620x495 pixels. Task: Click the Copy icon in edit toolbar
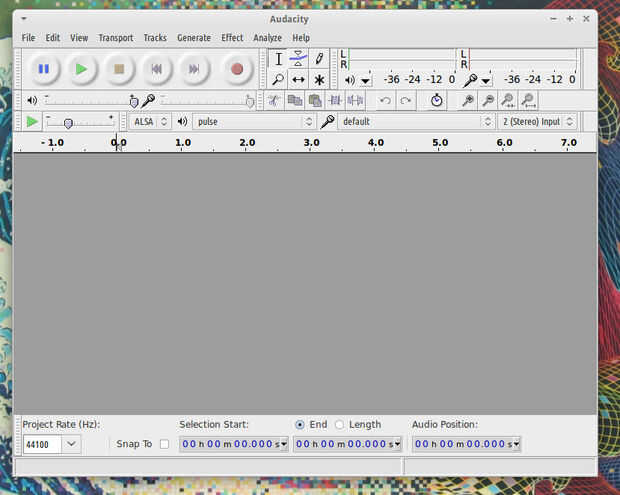295,100
